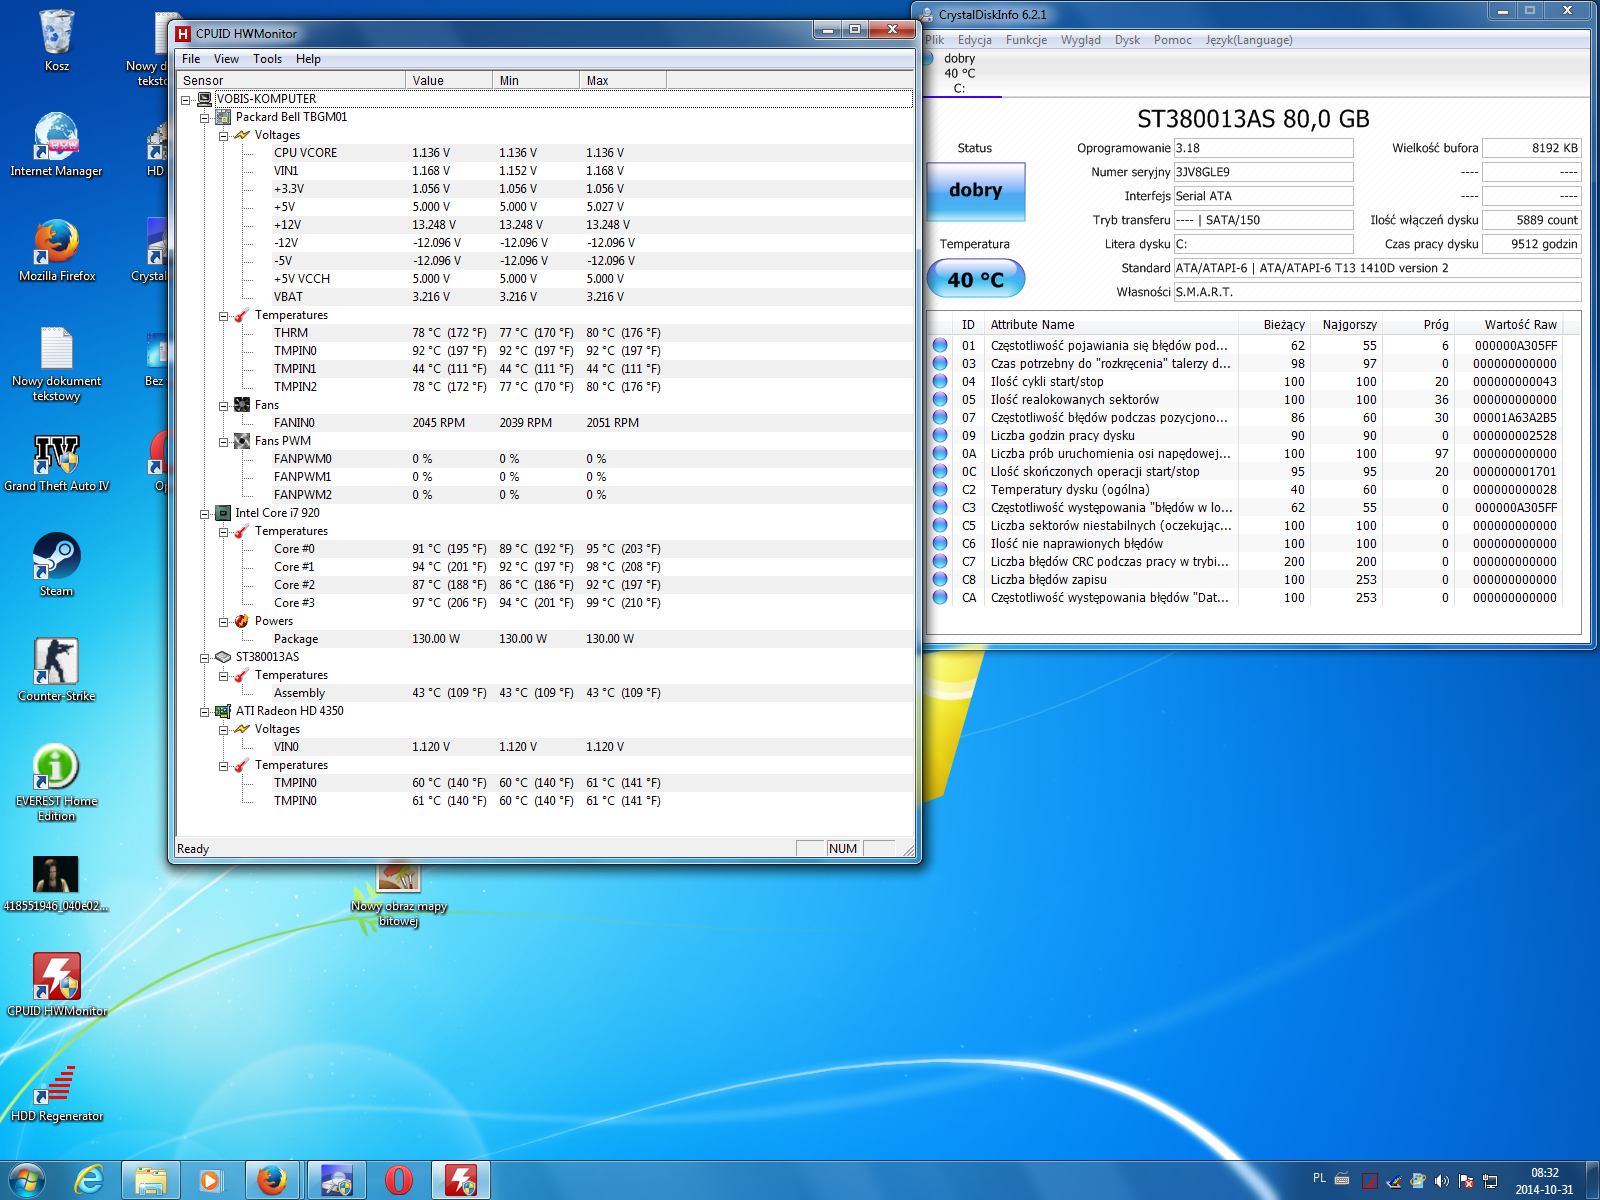Collapse the Fans PWM group
This screenshot has height=1200, width=1600.
tap(224, 441)
